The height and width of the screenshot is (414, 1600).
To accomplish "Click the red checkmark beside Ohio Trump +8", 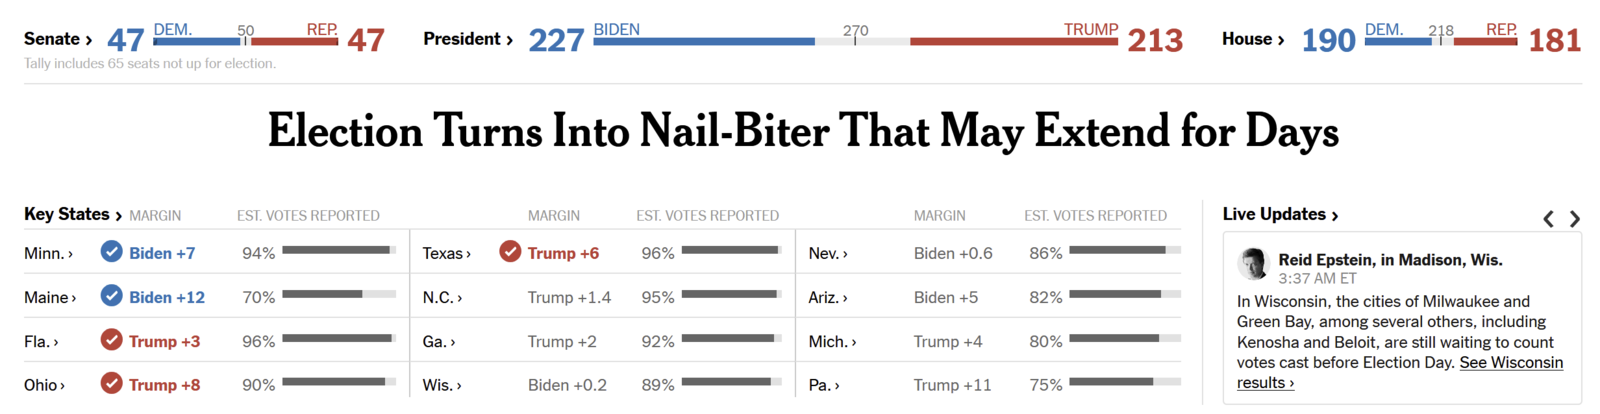I will 111,384.
